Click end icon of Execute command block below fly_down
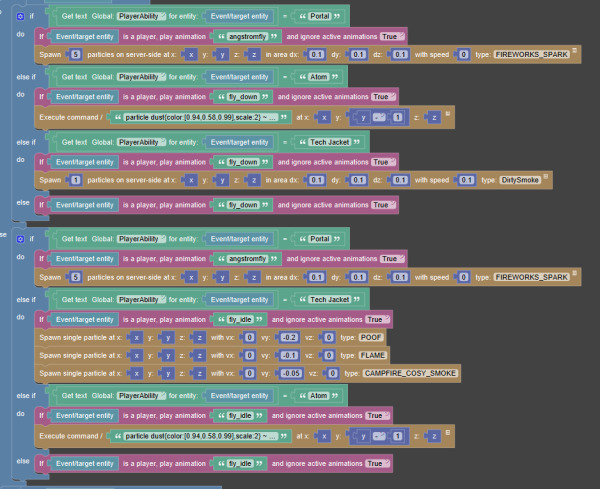This screenshot has width=600, height=489. click(448, 114)
